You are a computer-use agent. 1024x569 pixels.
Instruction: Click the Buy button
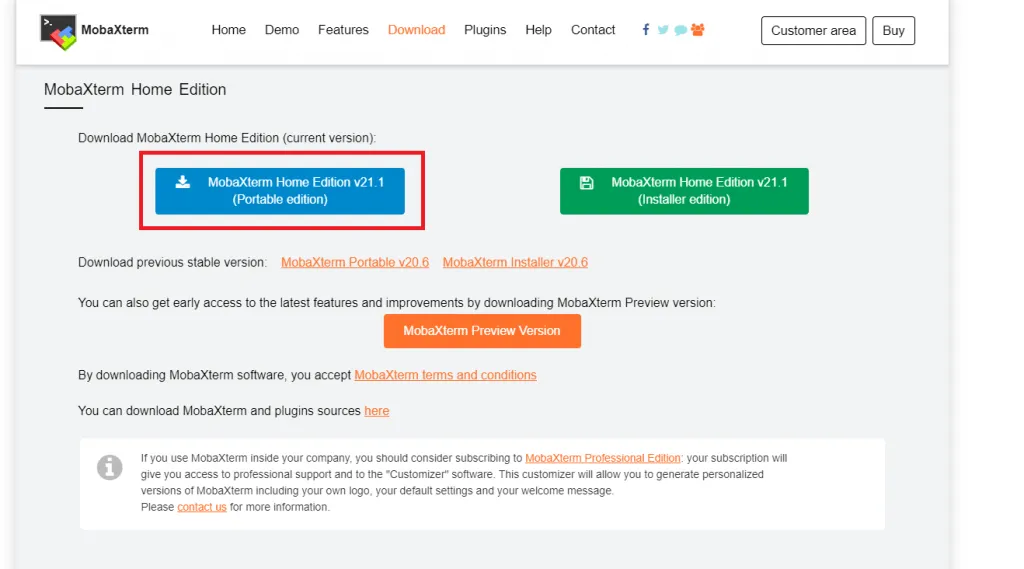(893, 31)
